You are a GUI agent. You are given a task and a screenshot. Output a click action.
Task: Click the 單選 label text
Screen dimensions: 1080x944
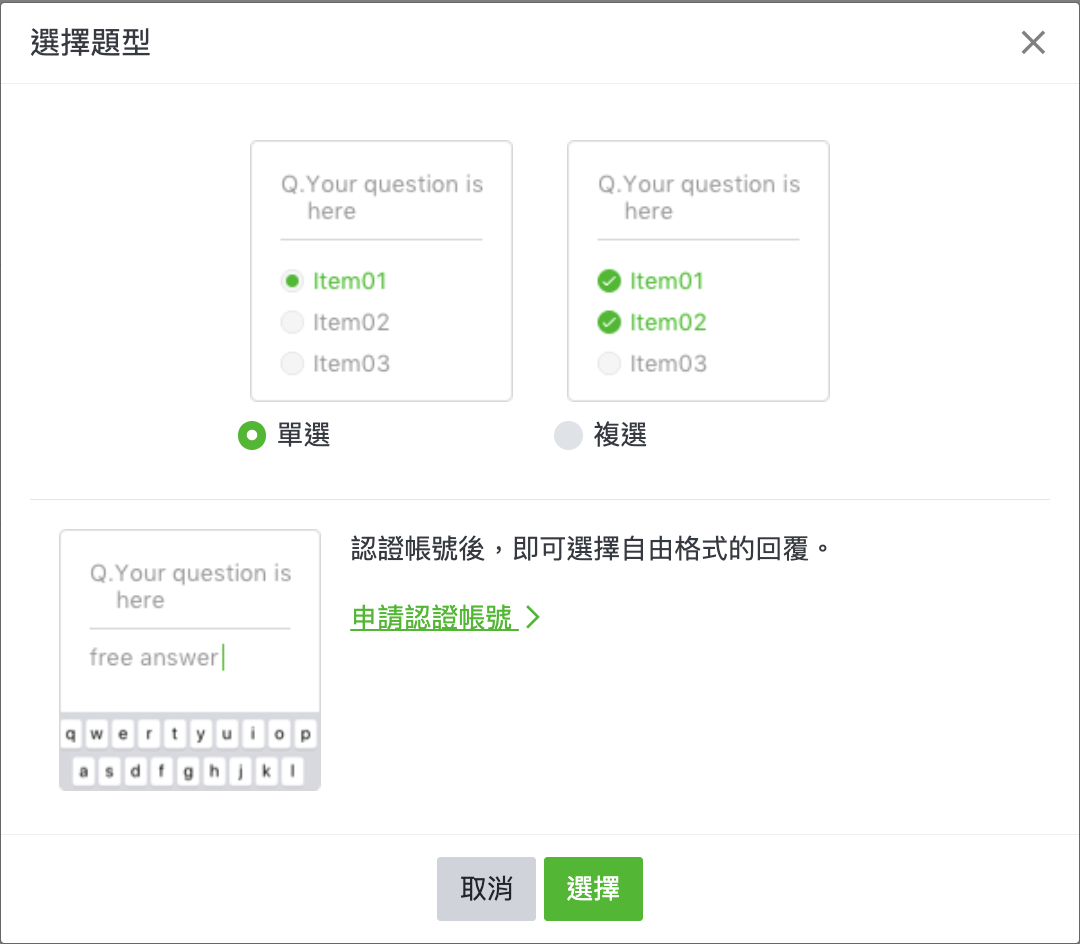pos(304,436)
